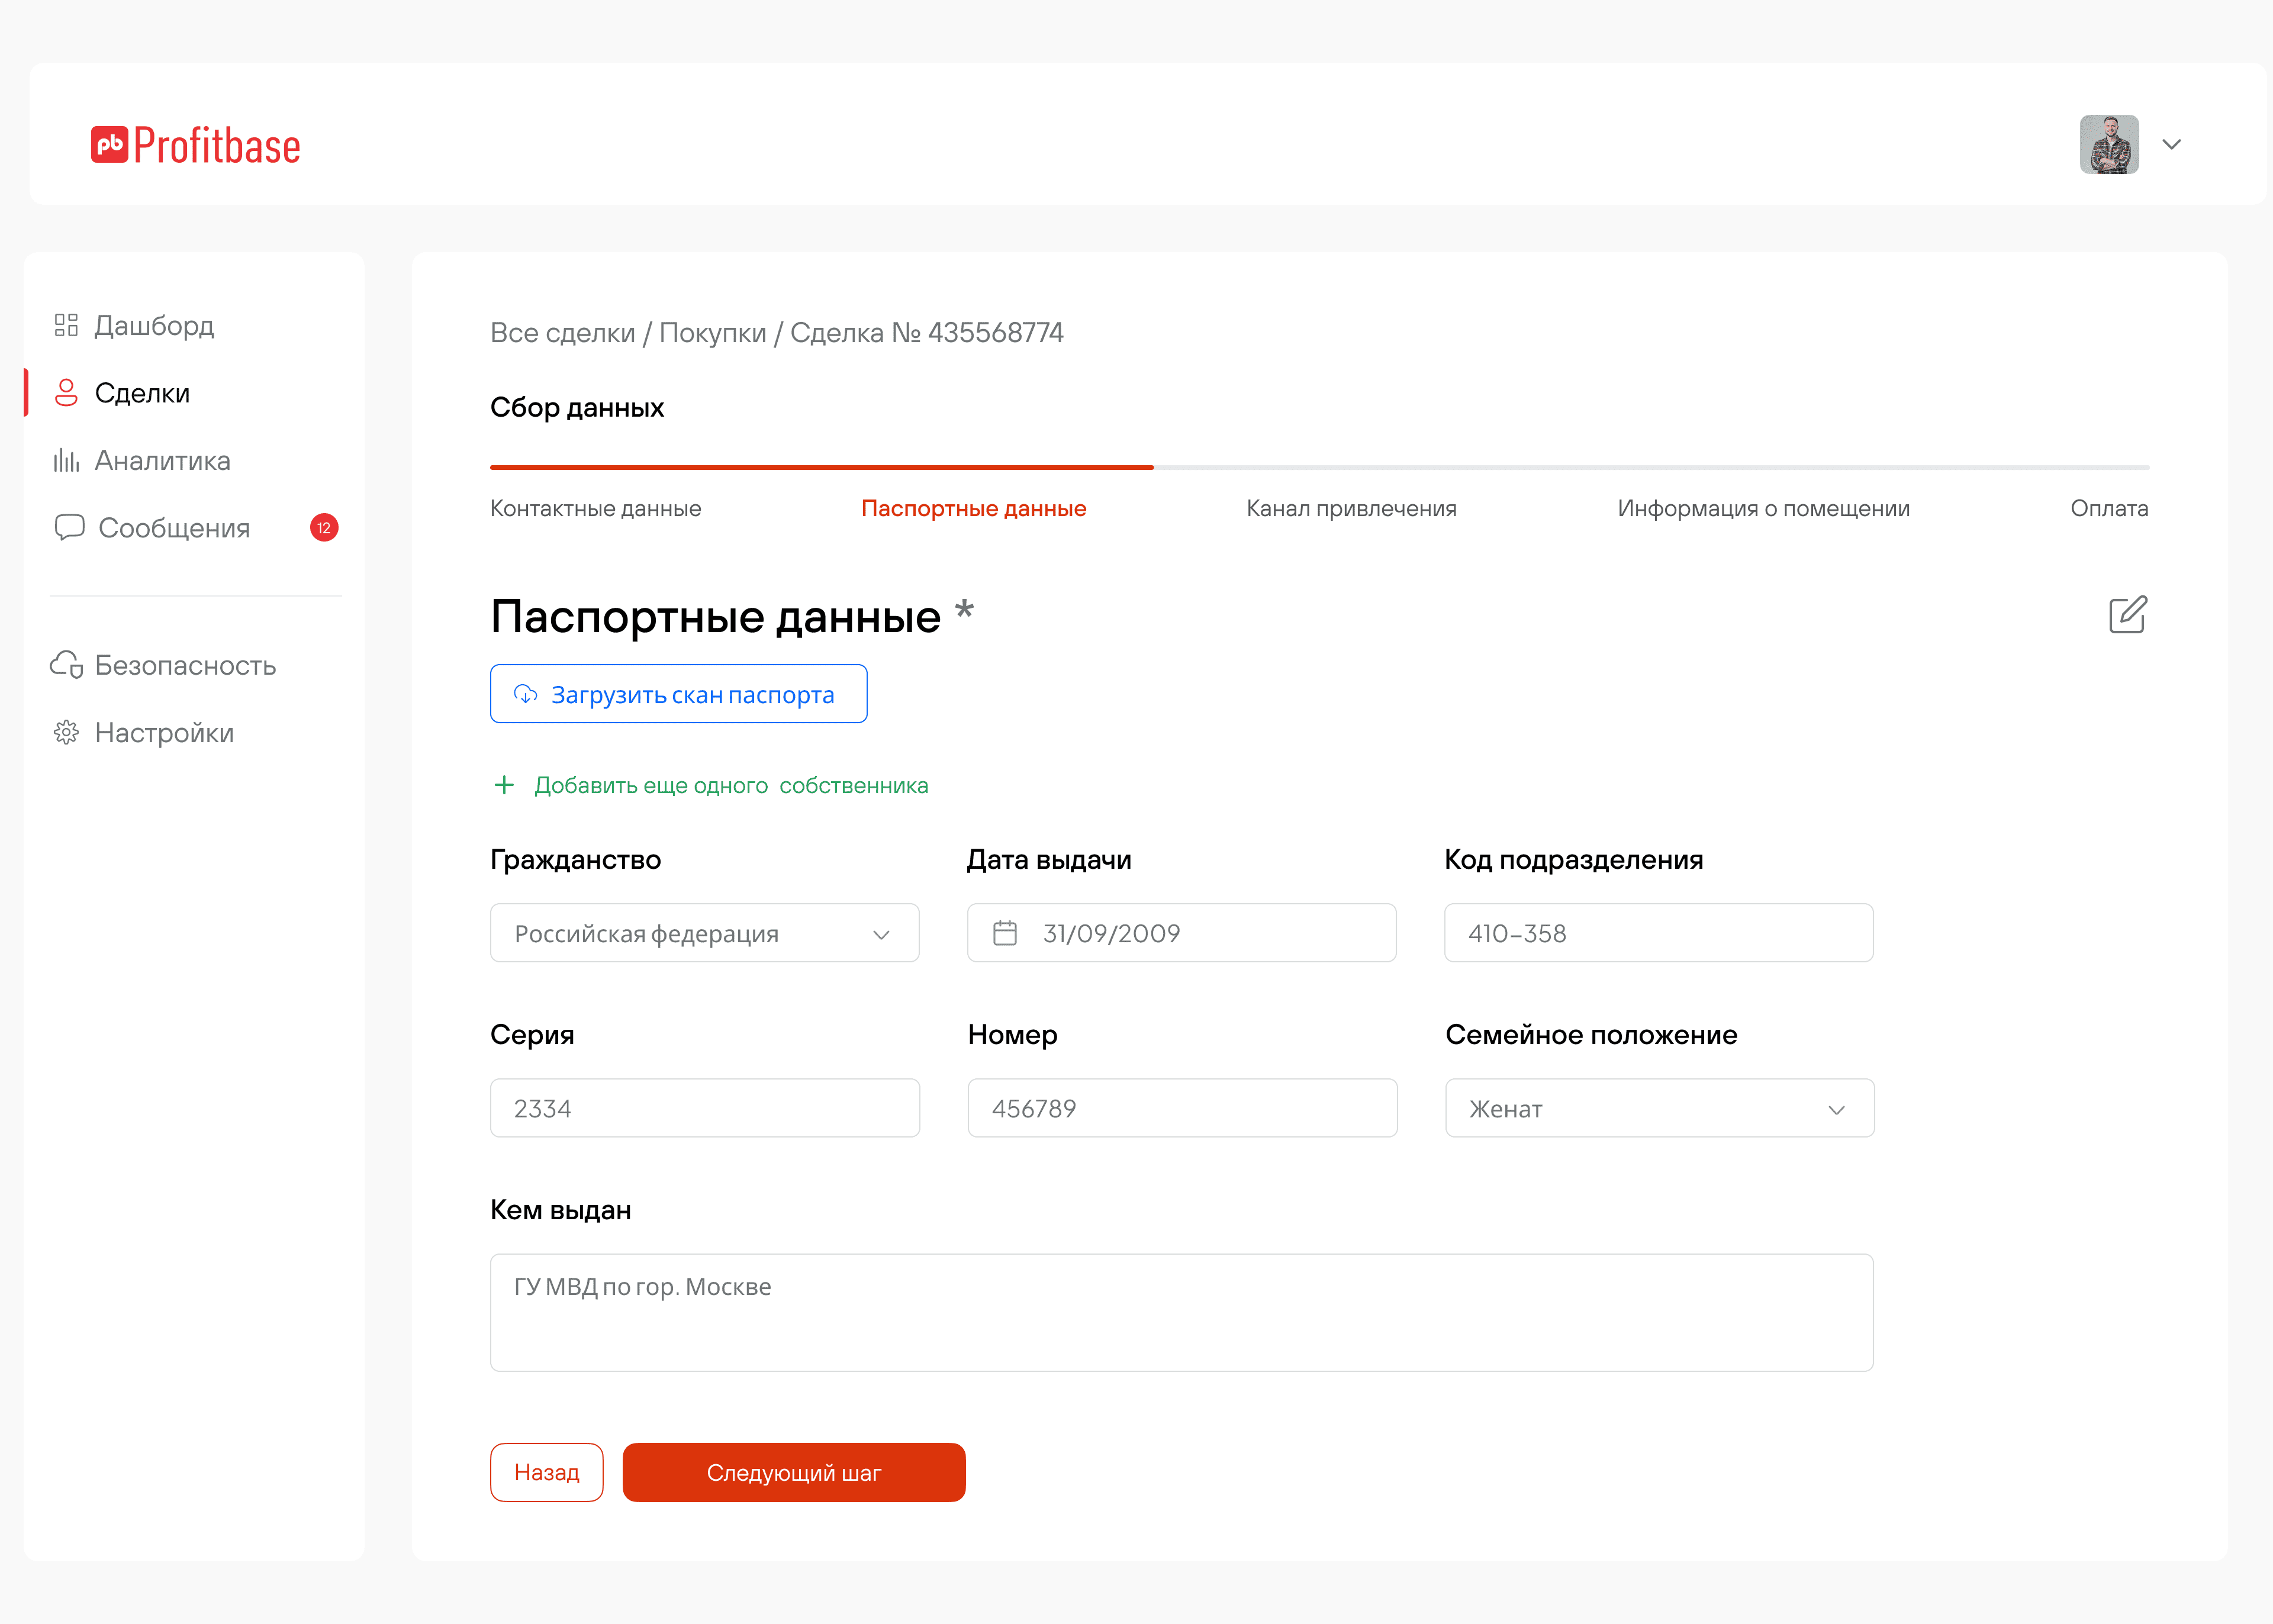Open the Дашборд grid icon
The height and width of the screenshot is (1624, 2273).
click(66, 325)
